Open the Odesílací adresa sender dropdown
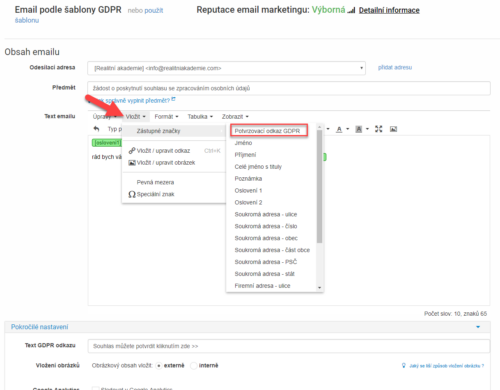The image size is (500, 390). (226, 68)
